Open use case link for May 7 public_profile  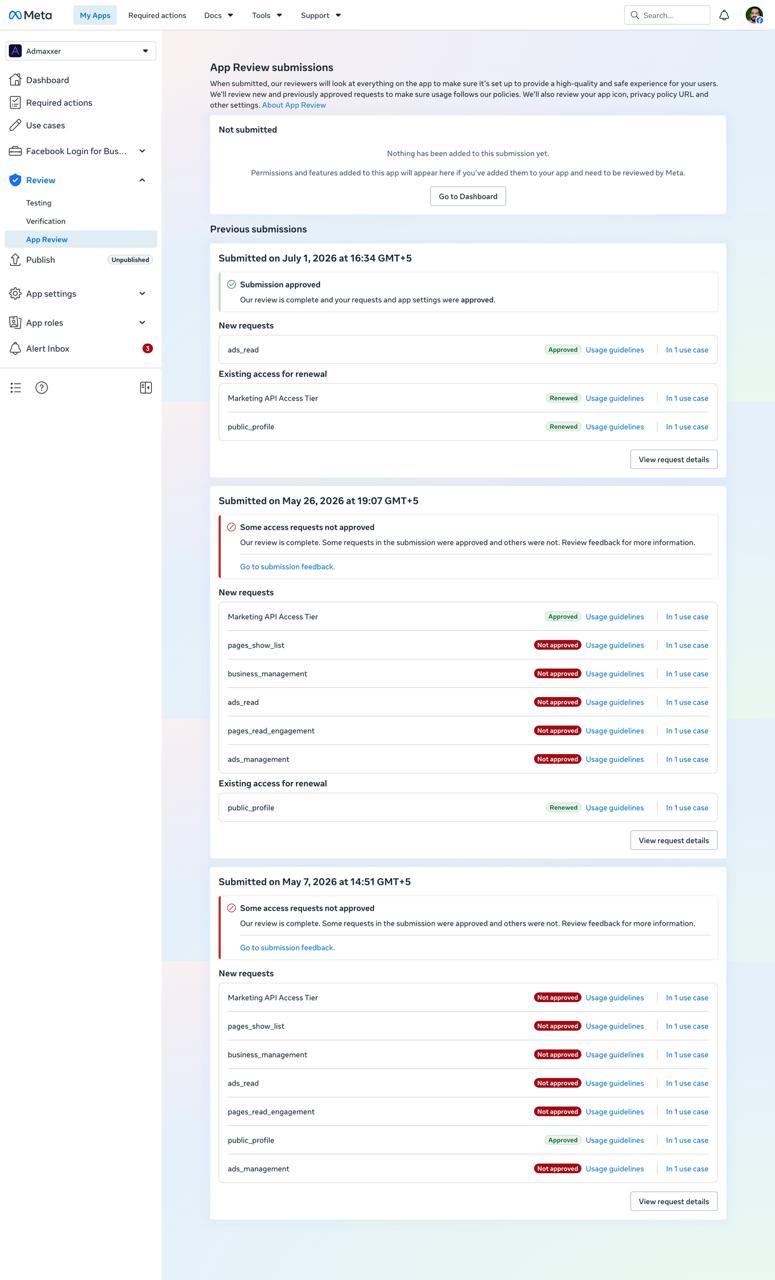pos(687,1140)
